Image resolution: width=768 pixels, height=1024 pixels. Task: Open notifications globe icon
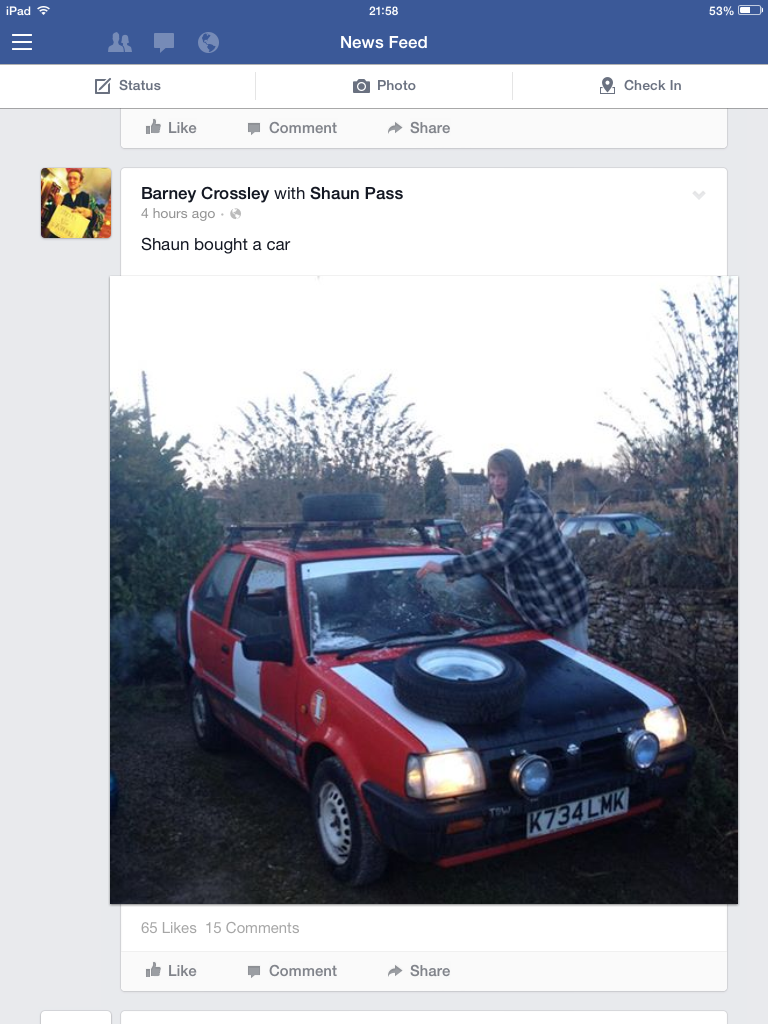tap(208, 42)
